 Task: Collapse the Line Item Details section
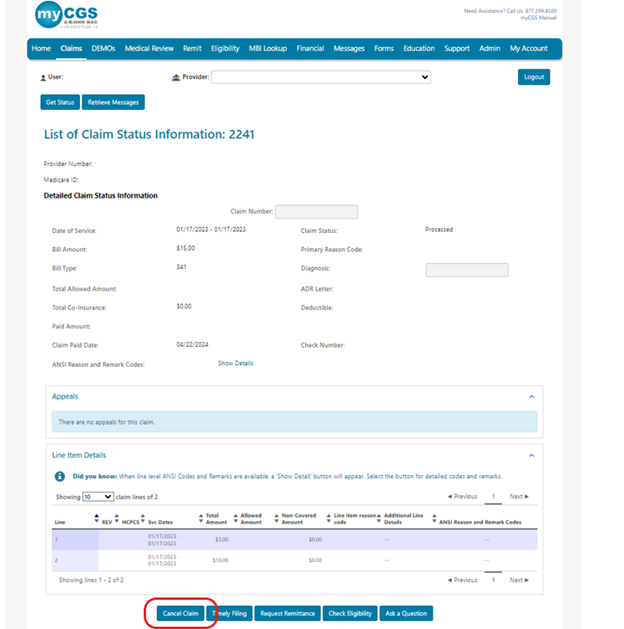[531, 455]
